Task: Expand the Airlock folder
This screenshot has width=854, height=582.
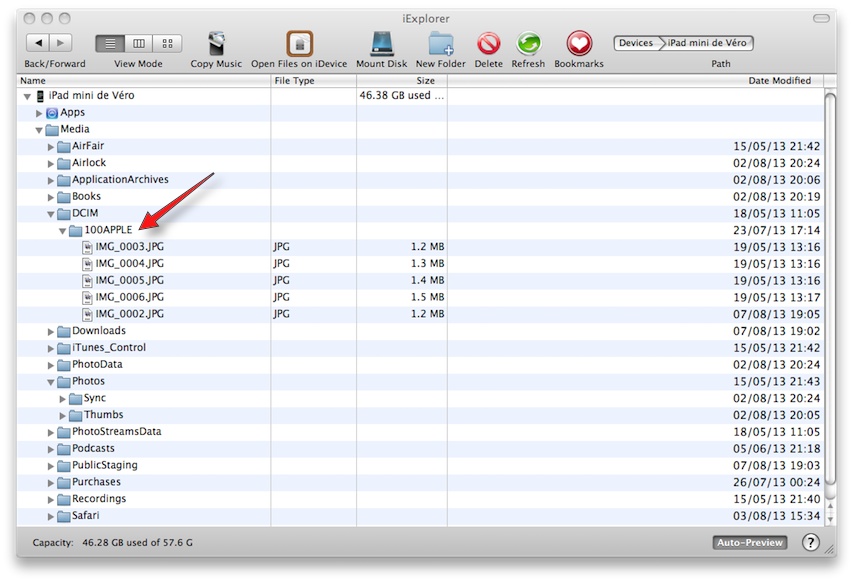Action: coord(51,164)
